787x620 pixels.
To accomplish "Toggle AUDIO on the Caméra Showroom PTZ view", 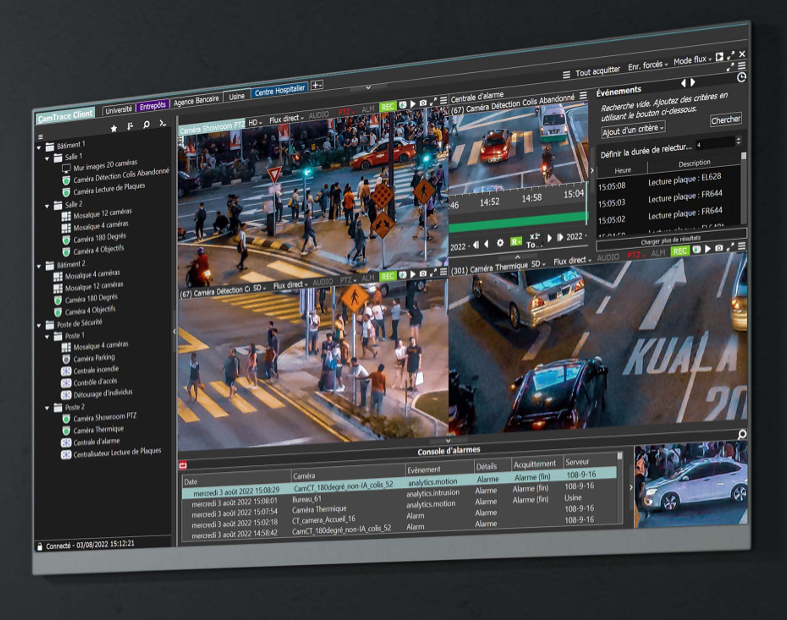I will [319, 115].
